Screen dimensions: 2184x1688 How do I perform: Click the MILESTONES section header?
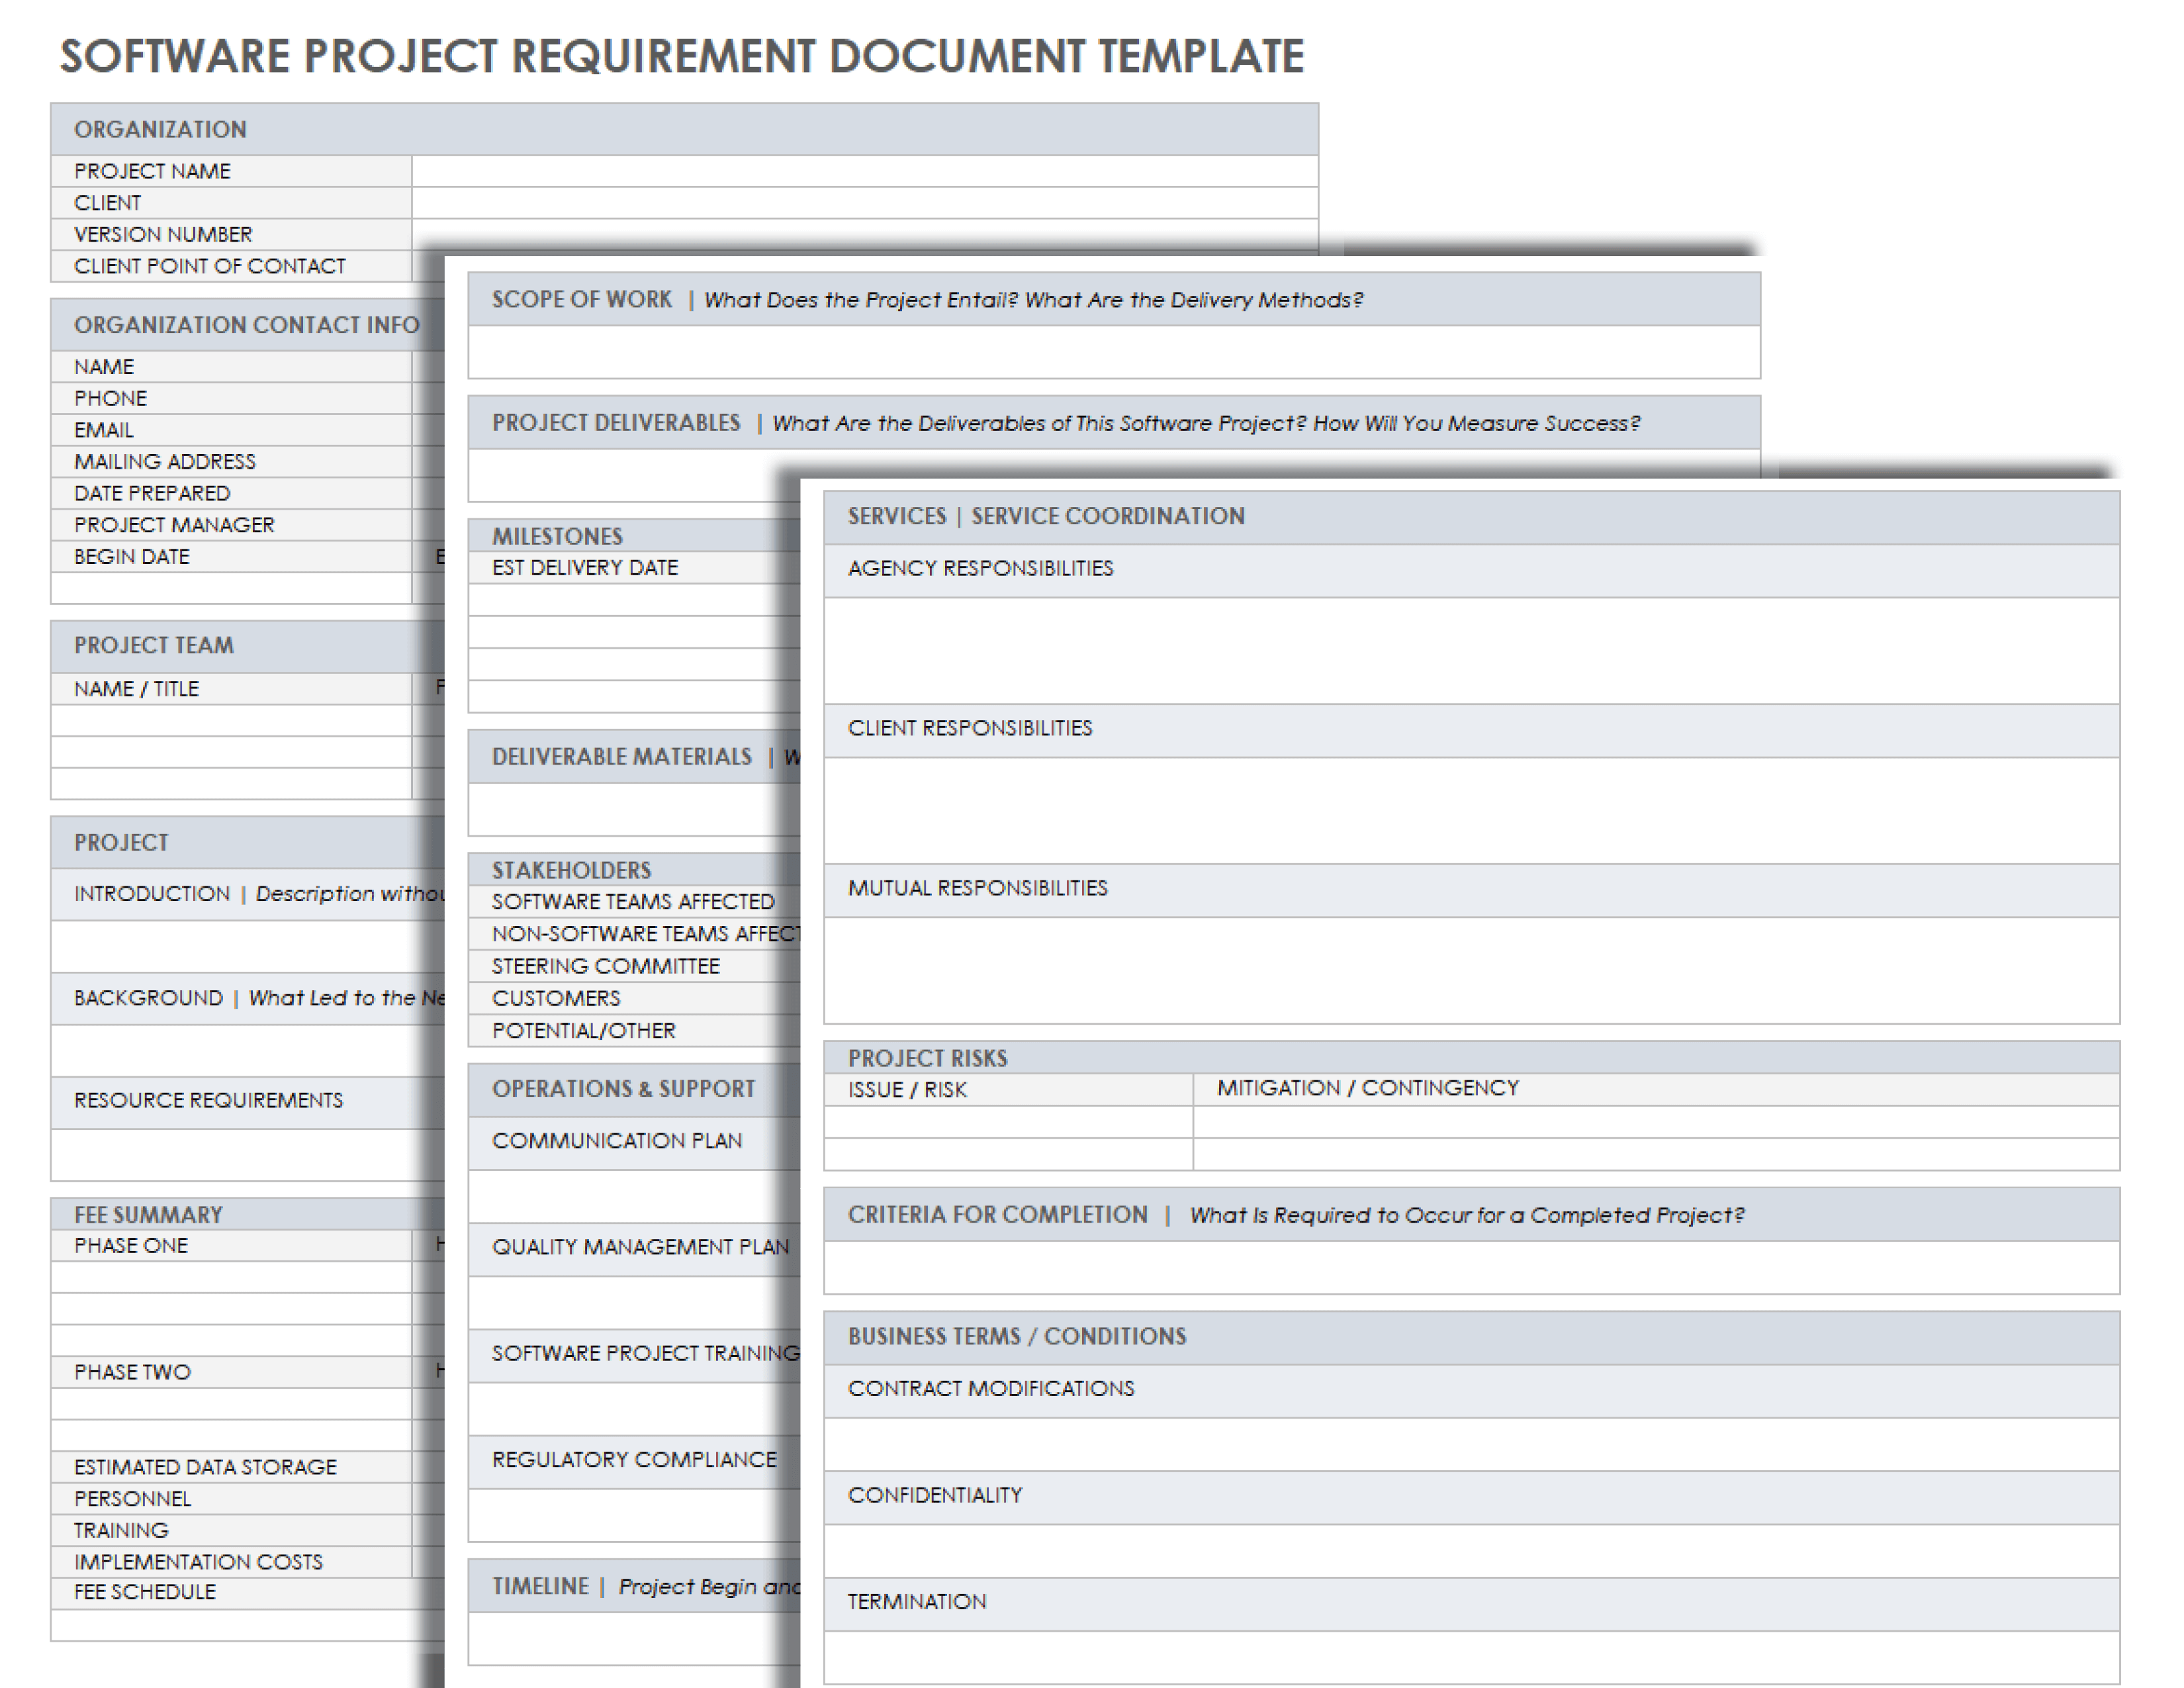pyautogui.click(x=557, y=536)
